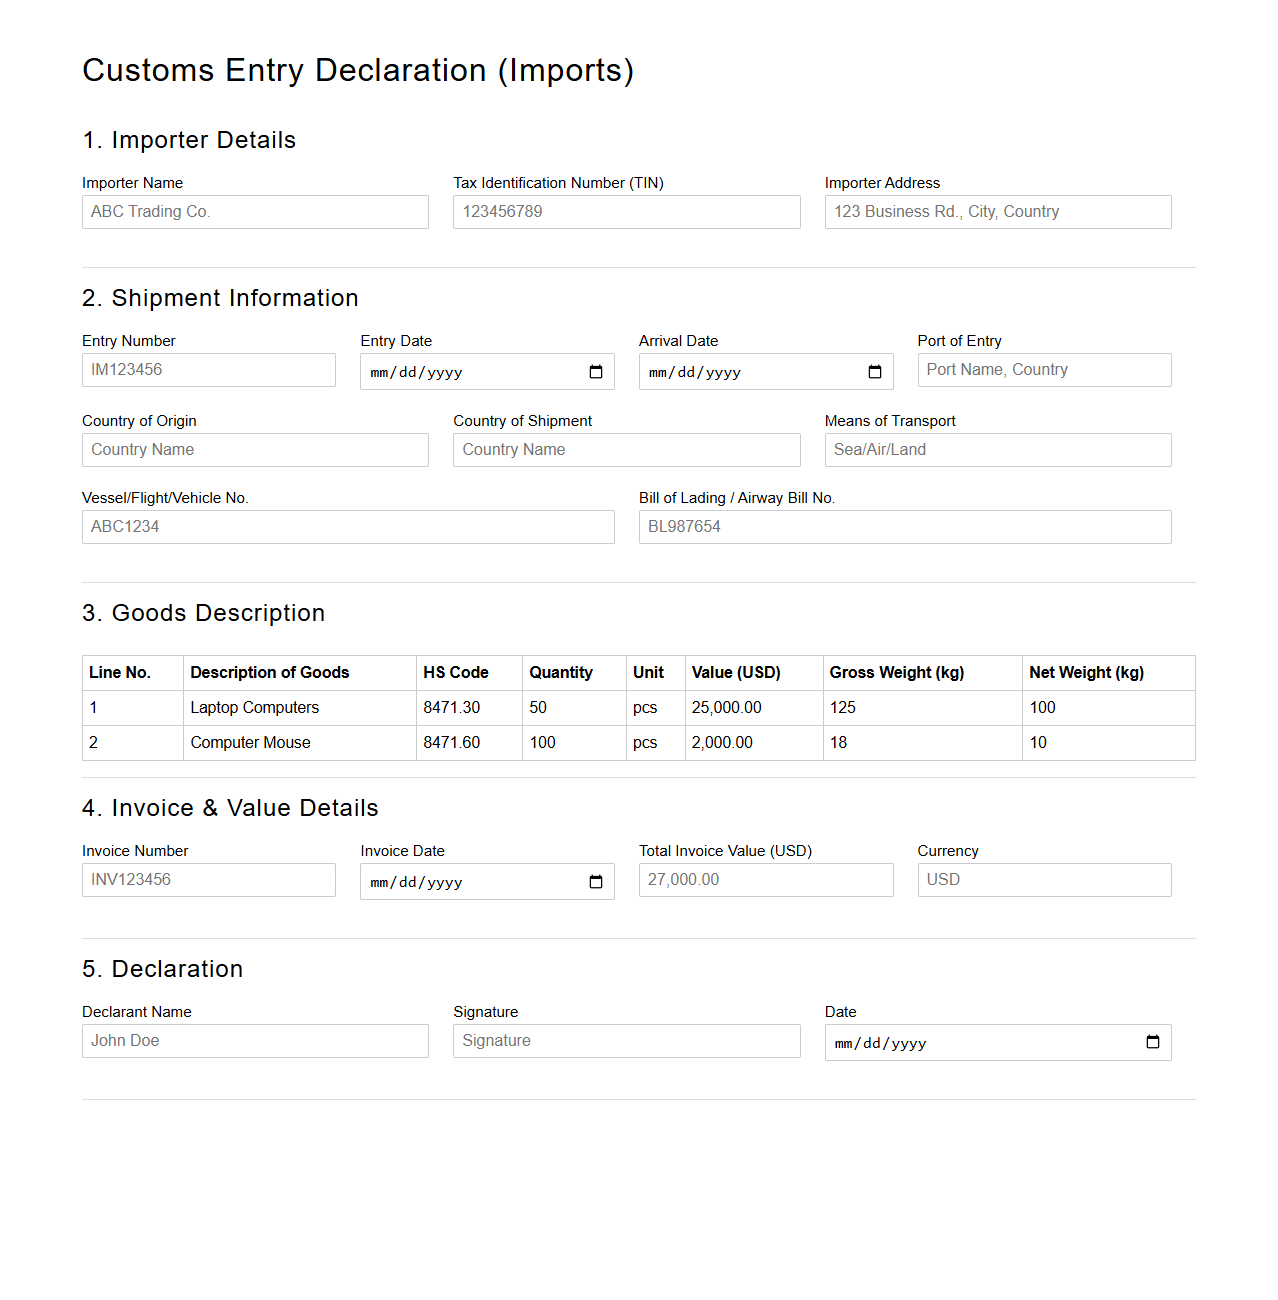The image size is (1278, 1300).
Task: Open the Arrival Date calendar picker
Action: point(876,371)
